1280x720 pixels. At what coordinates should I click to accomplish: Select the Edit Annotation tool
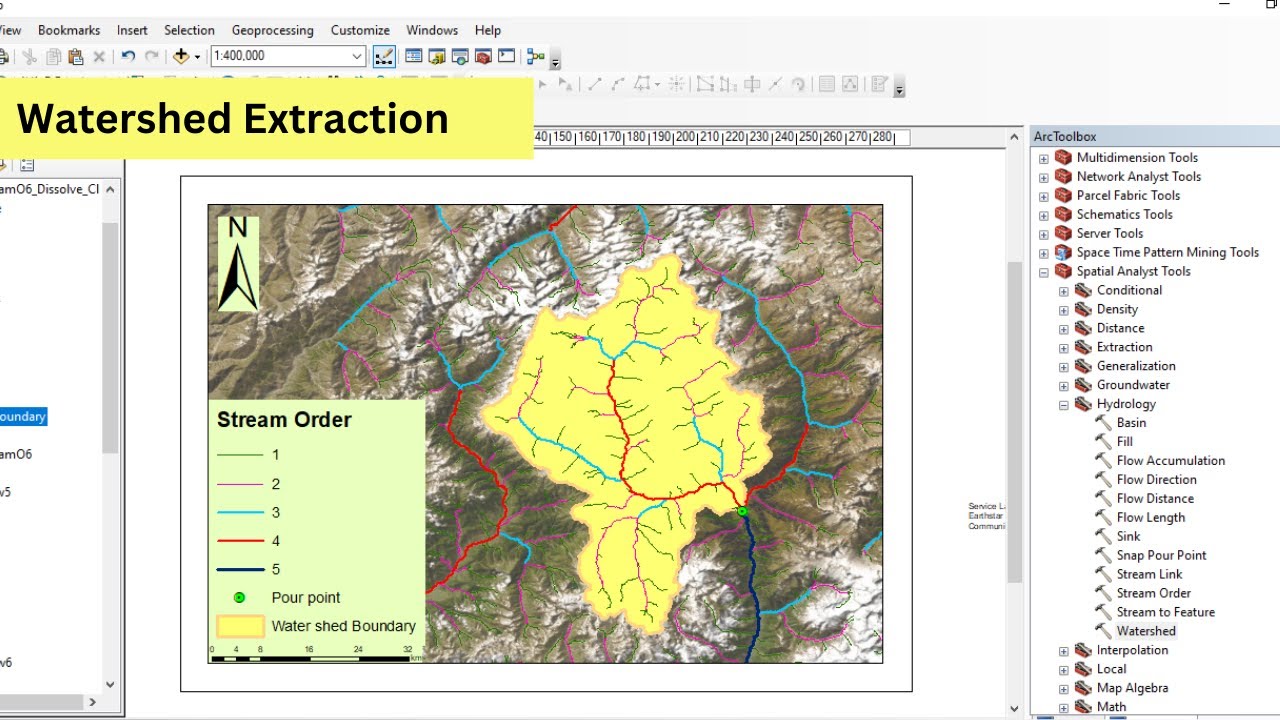pos(565,85)
